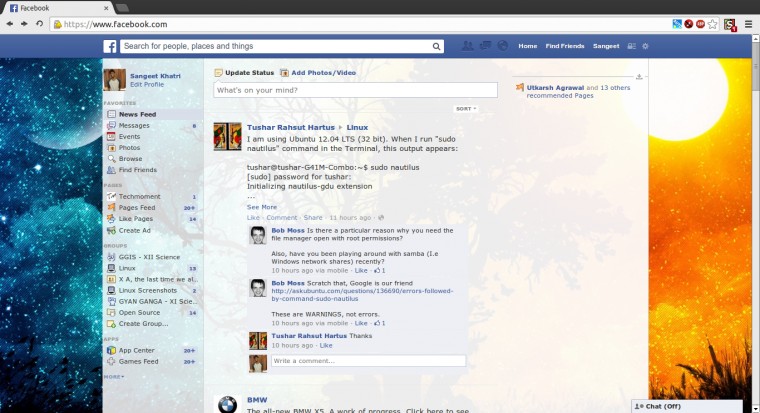
Task: Open the Chrome hamburger menu
Action: (x=748, y=24)
